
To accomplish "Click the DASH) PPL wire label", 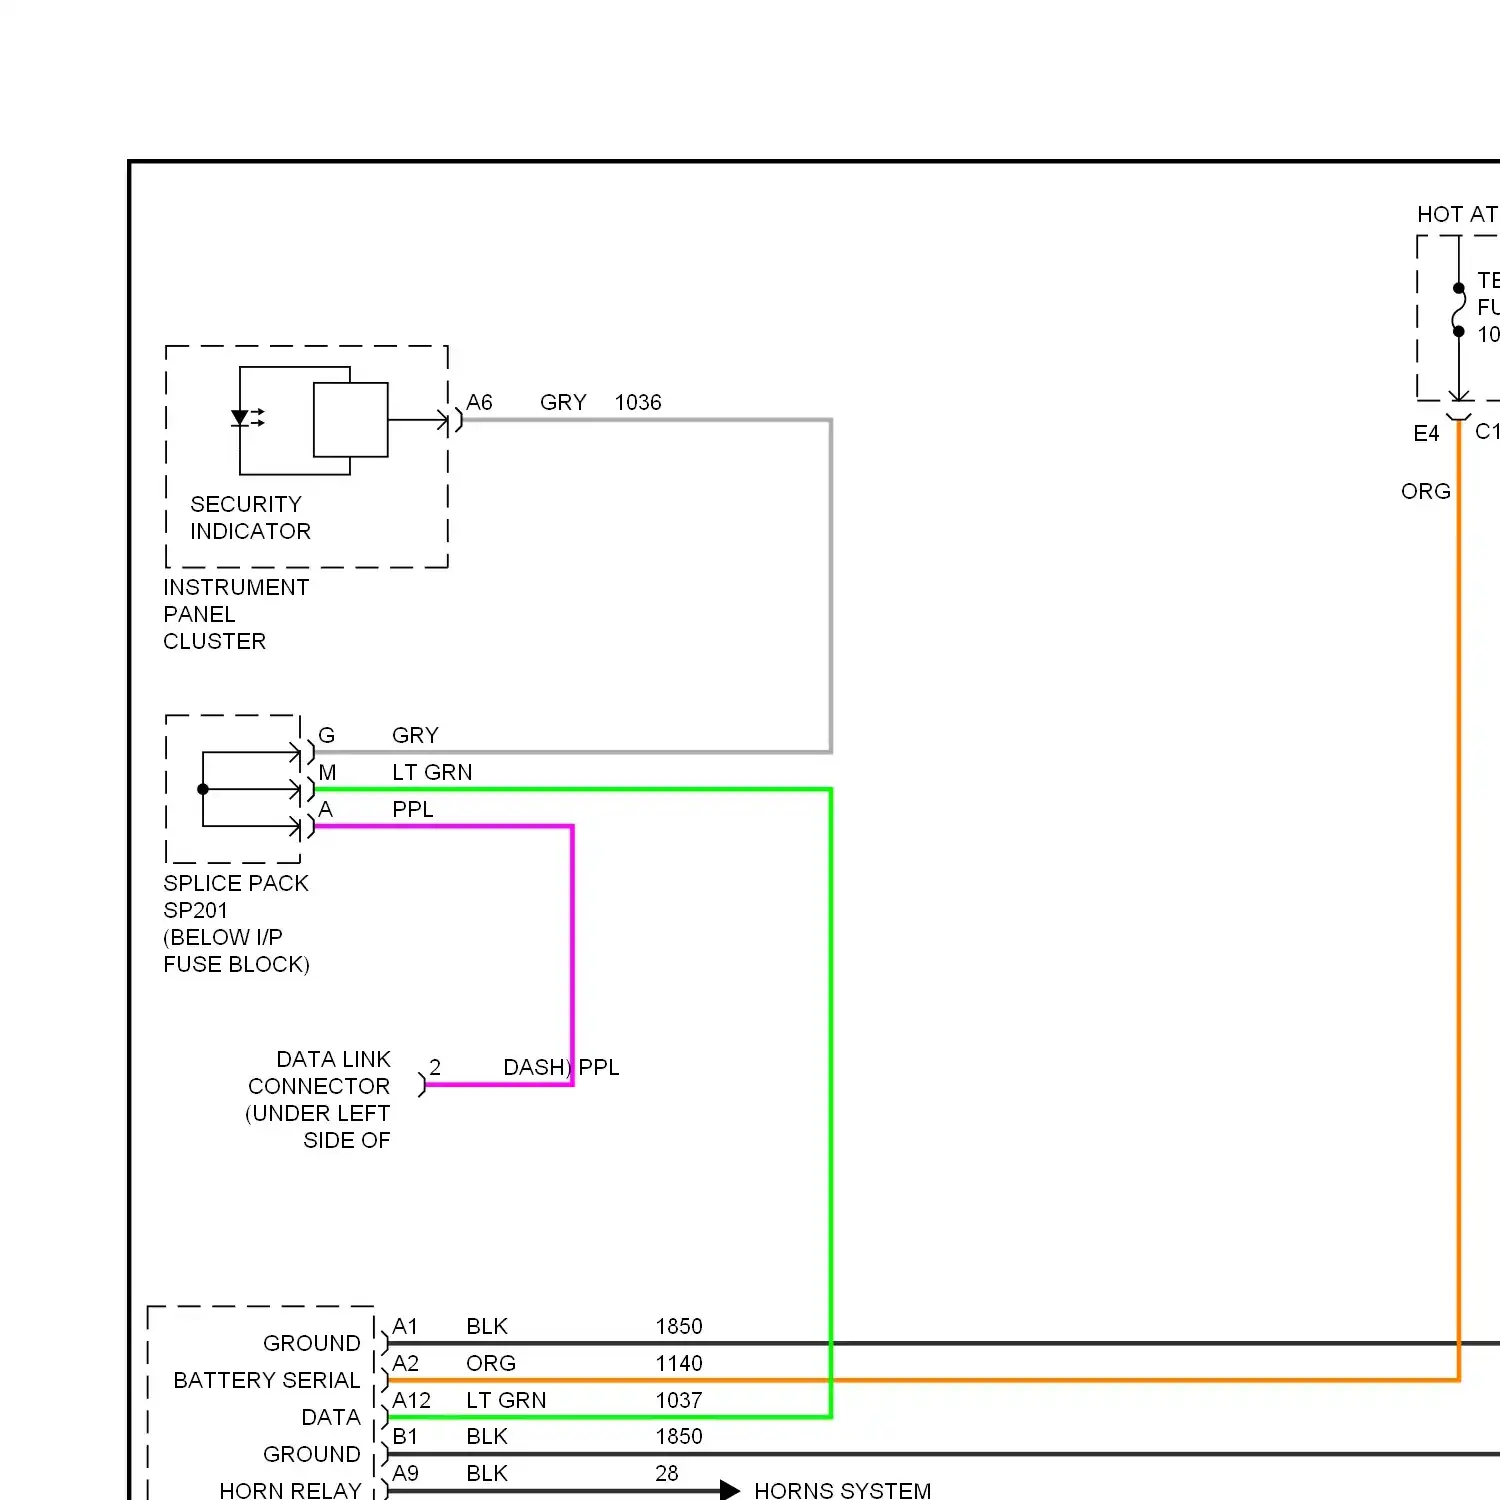I will click(x=561, y=1067).
